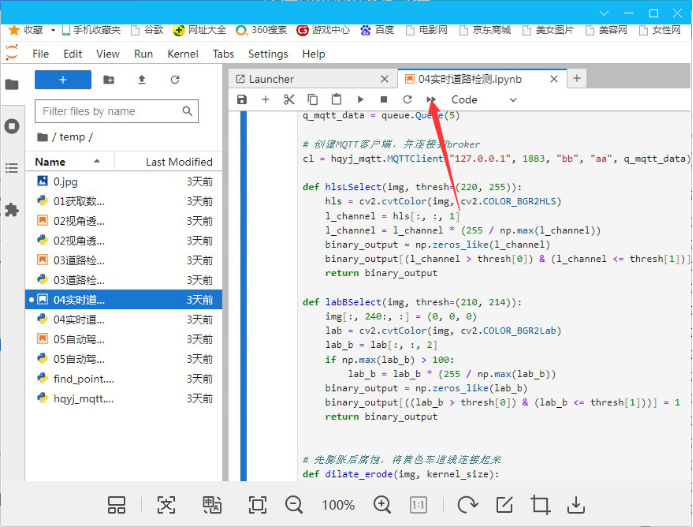Cut the selected cell with scissors icon

point(289,100)
